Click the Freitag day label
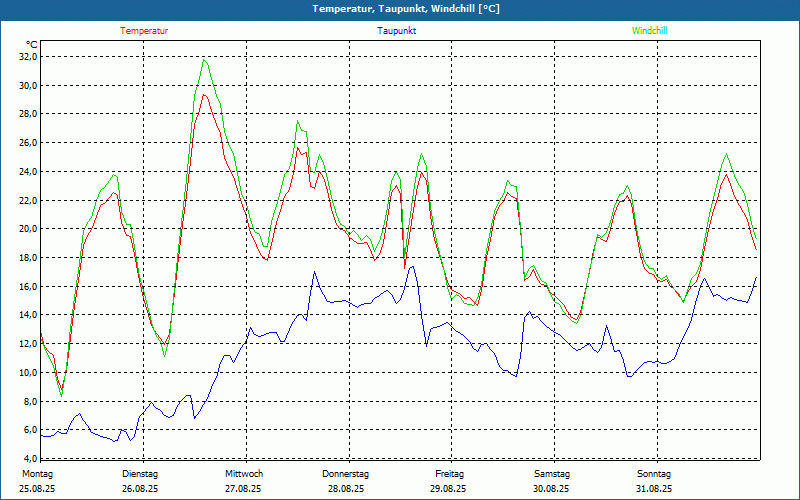 pos(449,474)
